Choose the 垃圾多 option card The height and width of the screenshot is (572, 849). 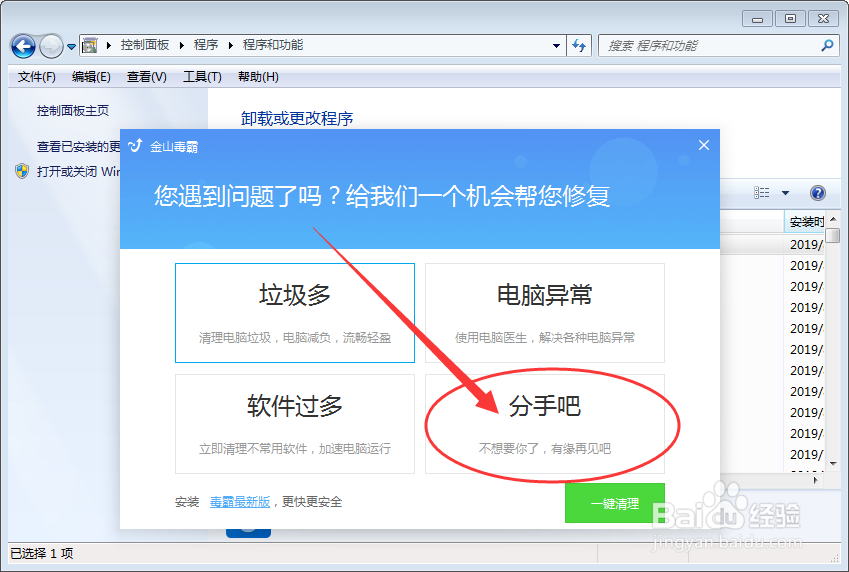pyautogui.click(x=295, y=313)
